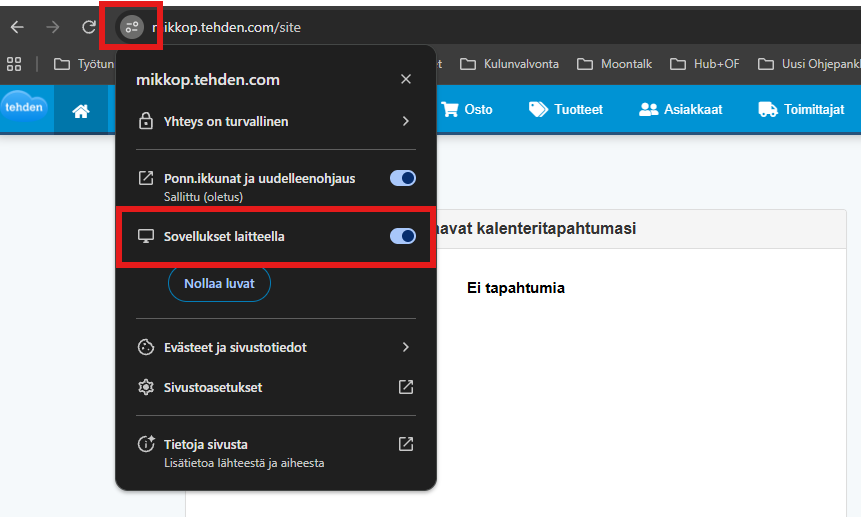This screenshot has height=517, width=861.
Task: Open the Toimittajat tab
Action: (x=801, y=110)
